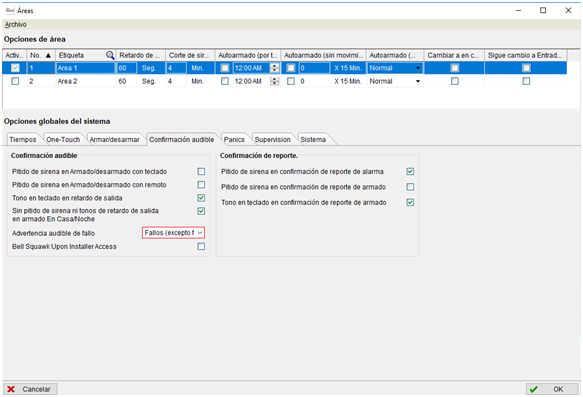
Task: Click the Autoarmado (sin movimi... column header
Action: pos(324,55)
